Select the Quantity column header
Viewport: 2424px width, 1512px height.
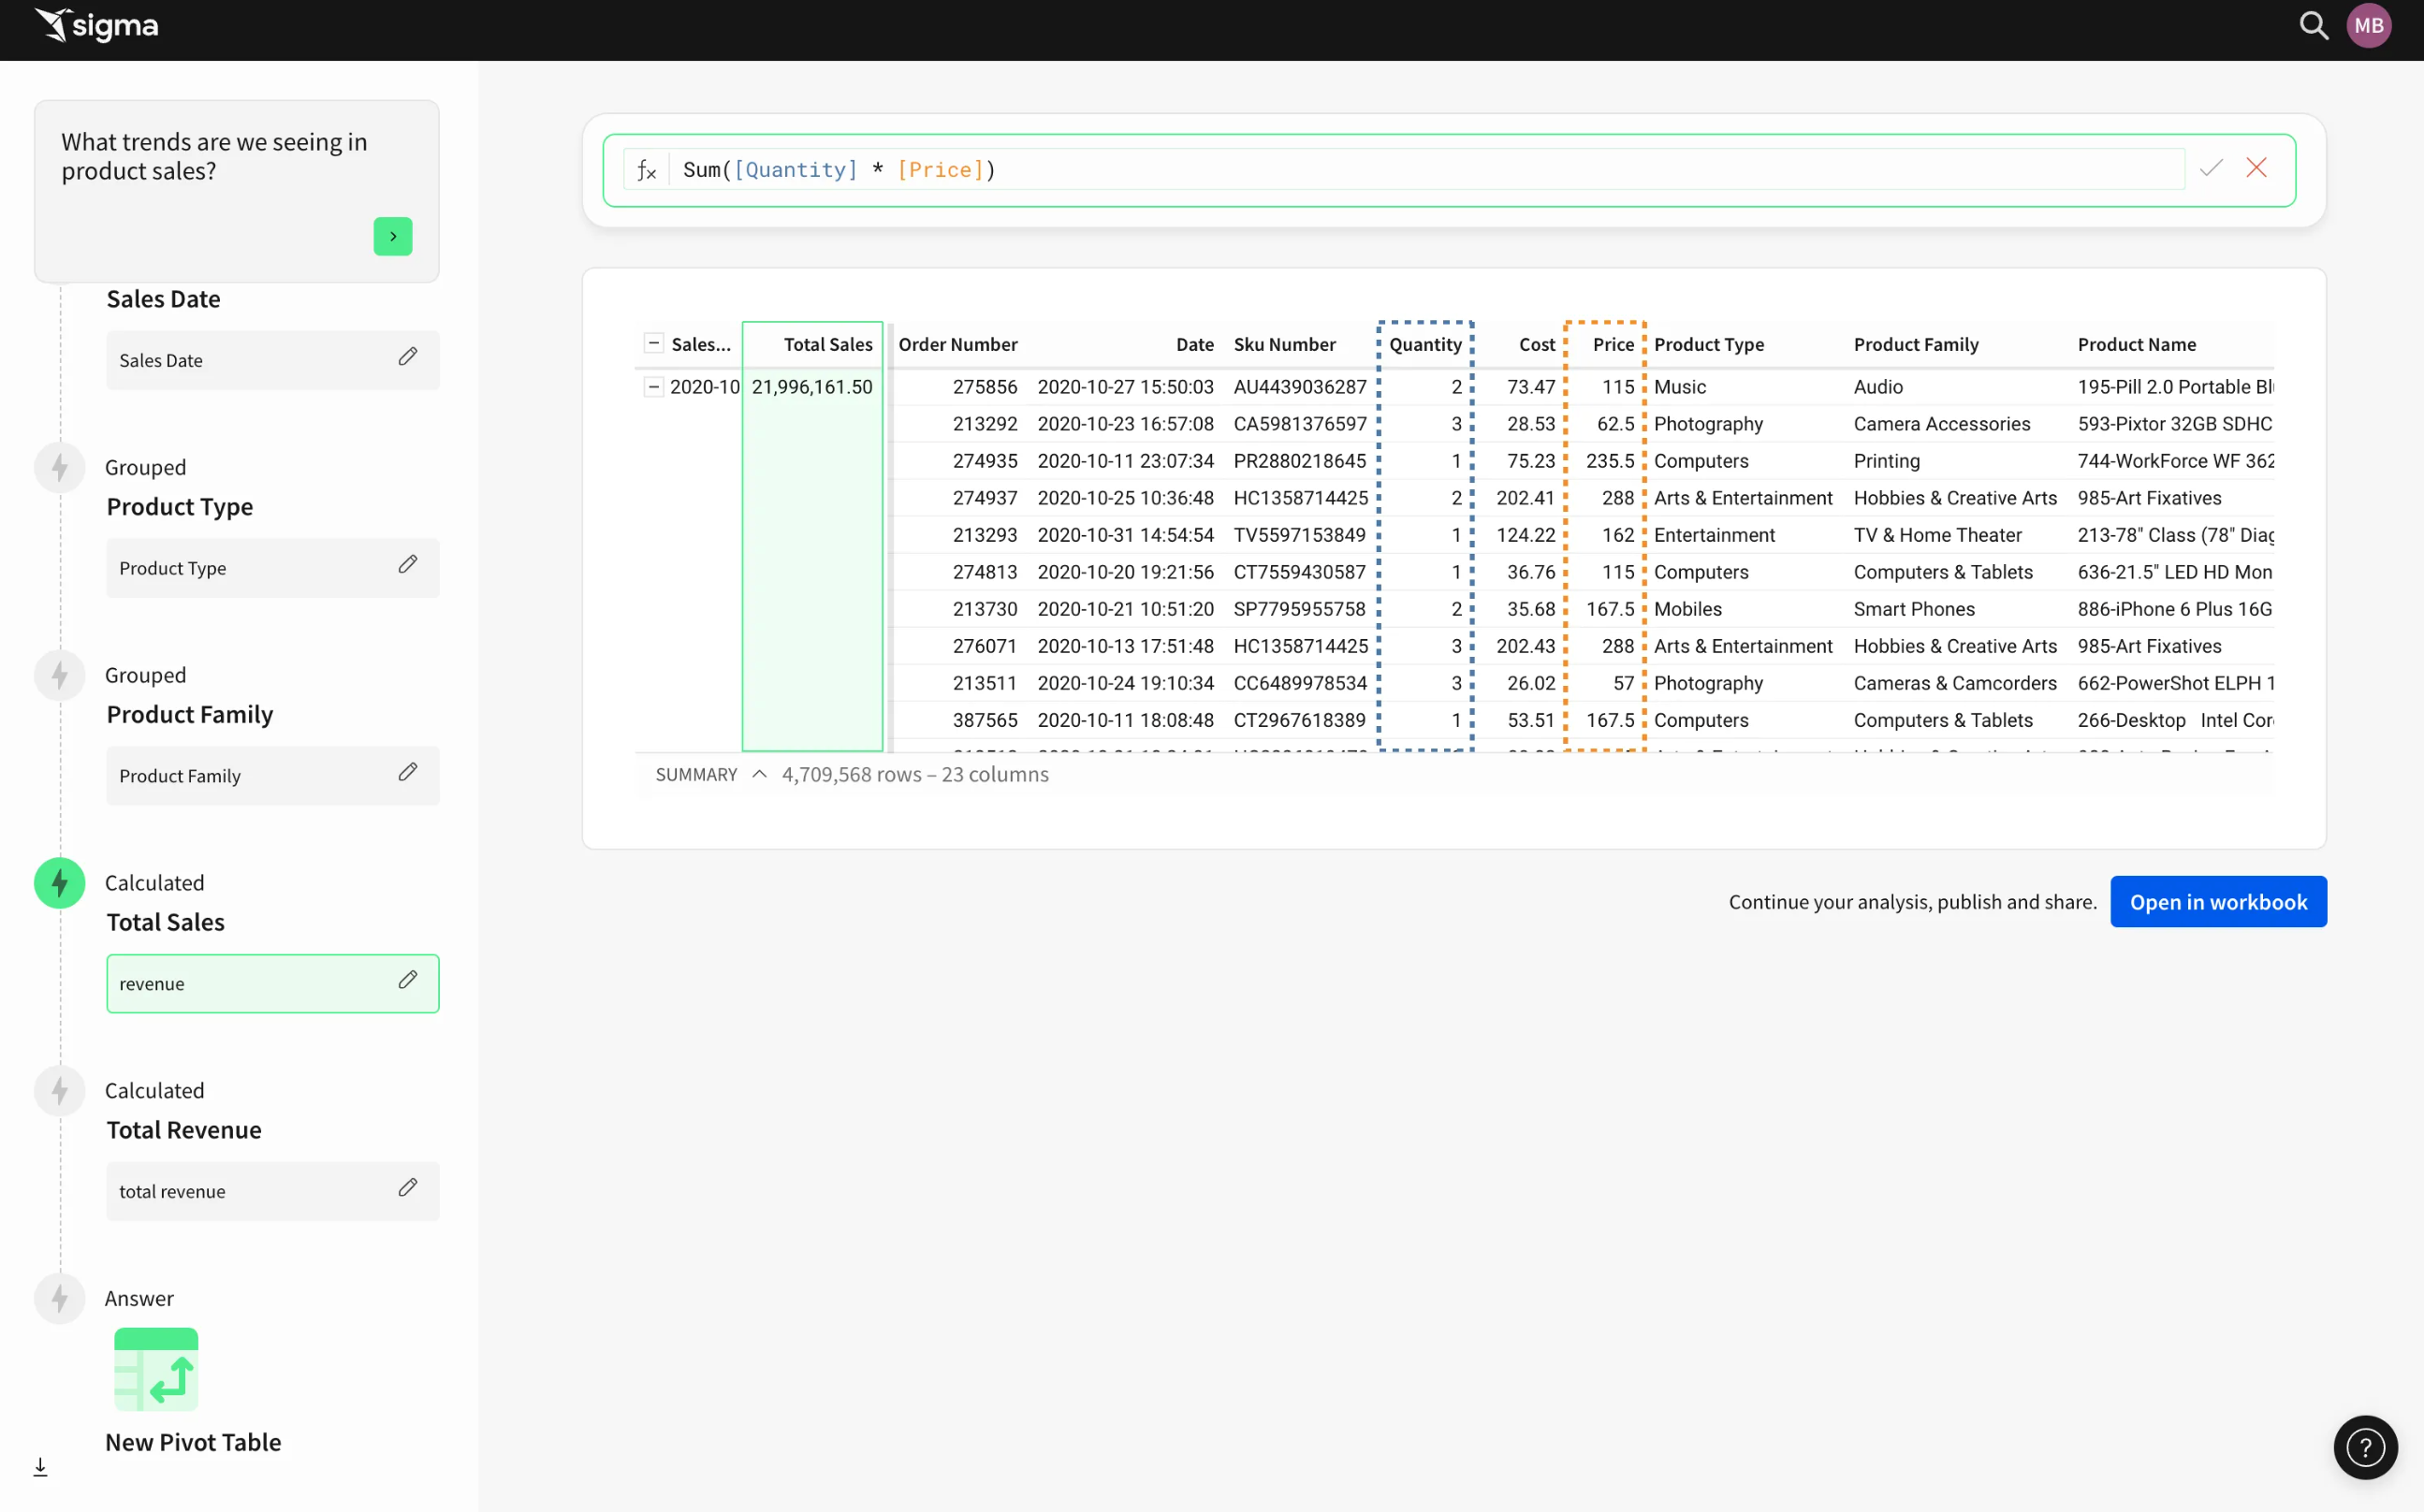pyautogui.click(x=1425, y=344)
